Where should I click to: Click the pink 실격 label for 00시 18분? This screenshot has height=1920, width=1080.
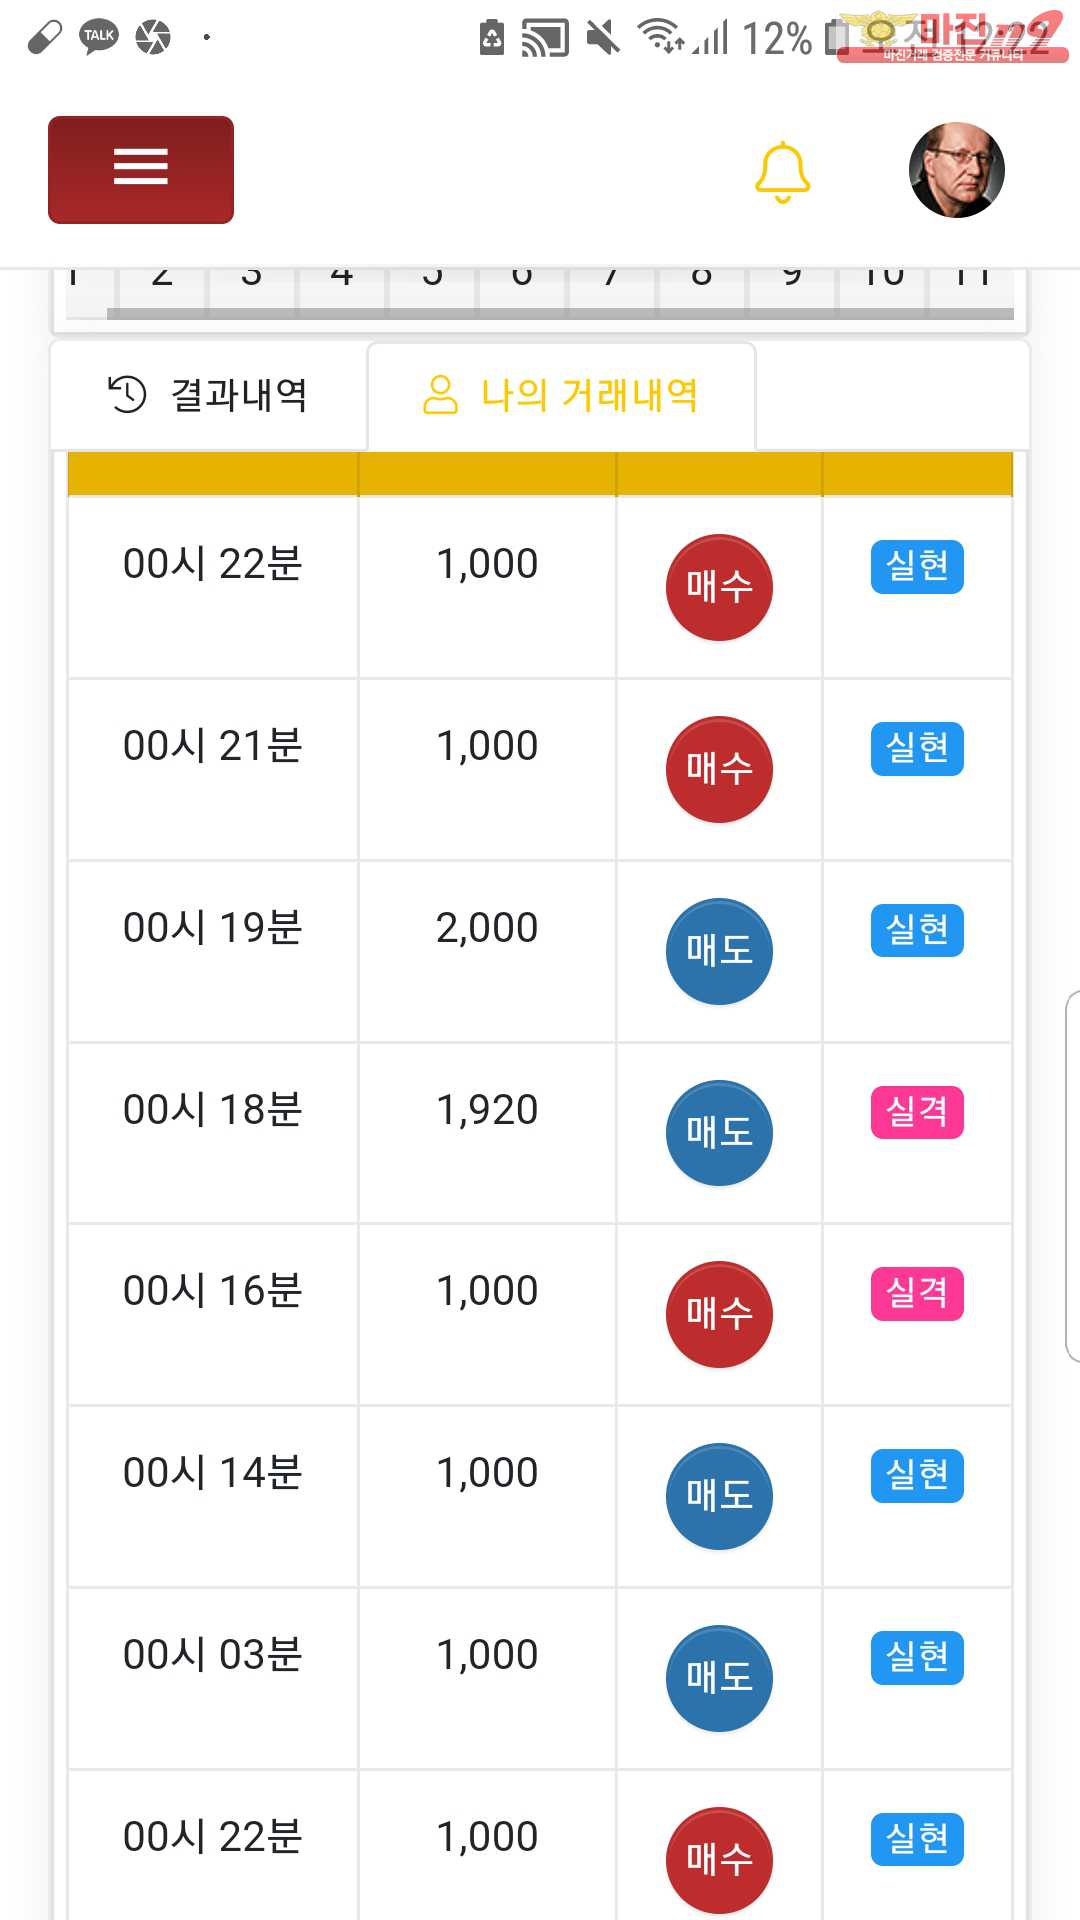point(917,1112)
